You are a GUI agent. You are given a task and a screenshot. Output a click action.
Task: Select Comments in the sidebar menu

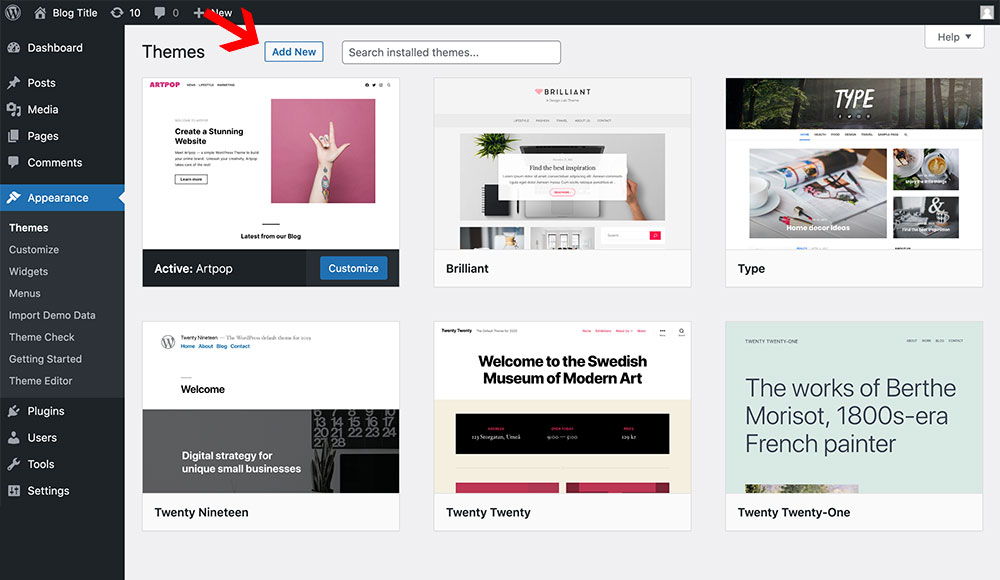pyautogui.click(x=55, y=163)
